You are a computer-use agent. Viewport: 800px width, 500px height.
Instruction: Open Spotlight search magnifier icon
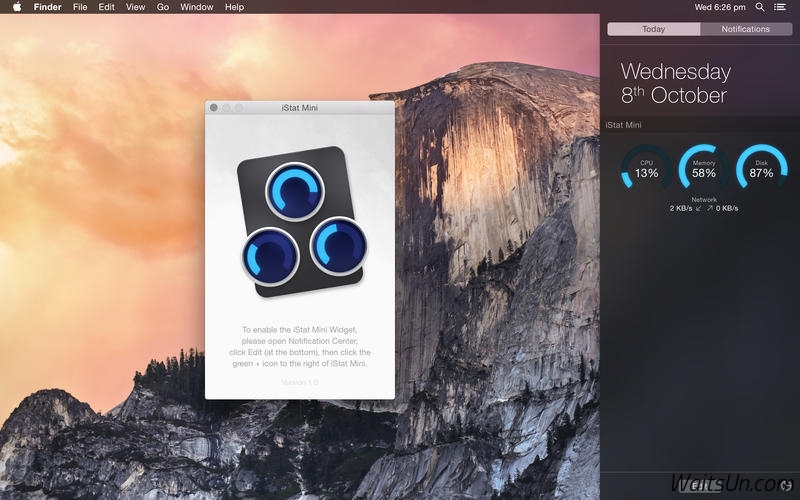[760, 7]
